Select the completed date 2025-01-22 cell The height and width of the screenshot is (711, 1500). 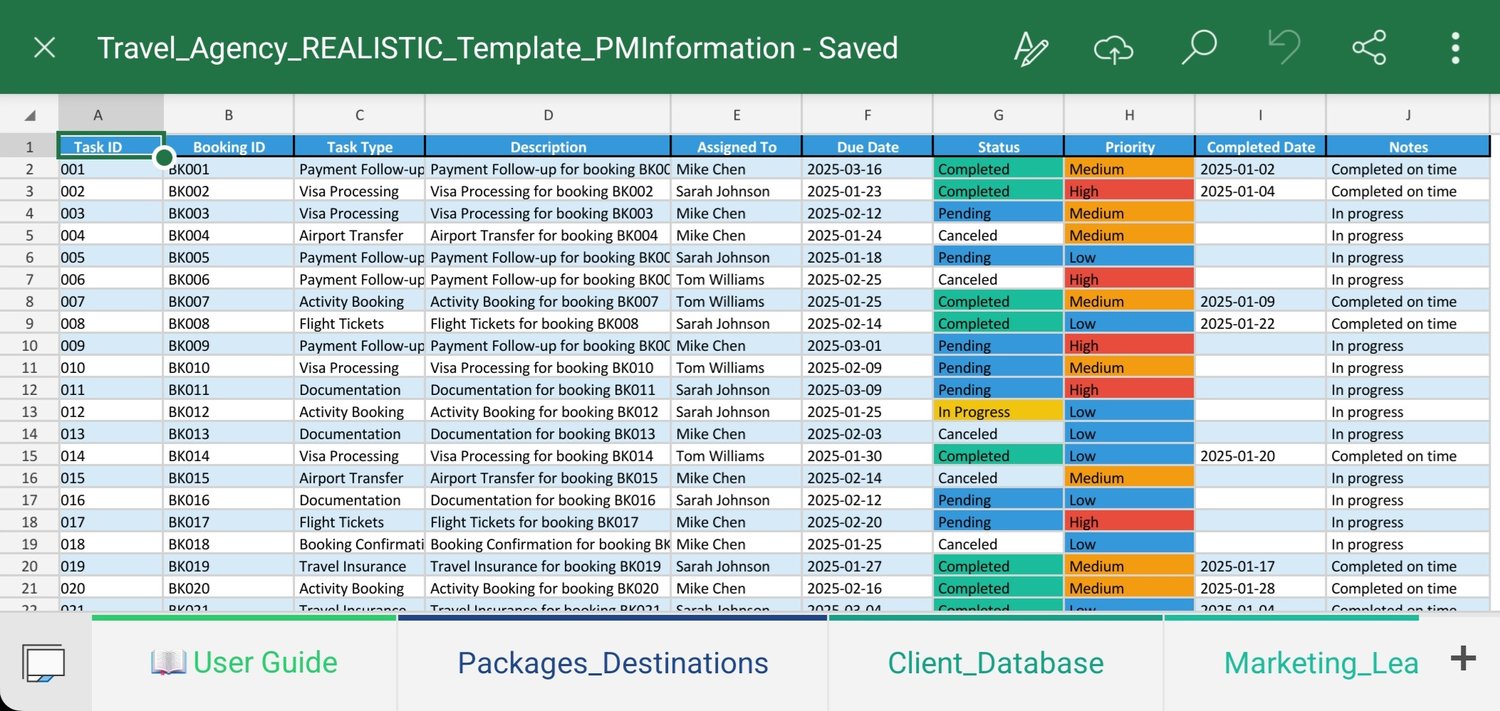click(x=1261, y=323)
